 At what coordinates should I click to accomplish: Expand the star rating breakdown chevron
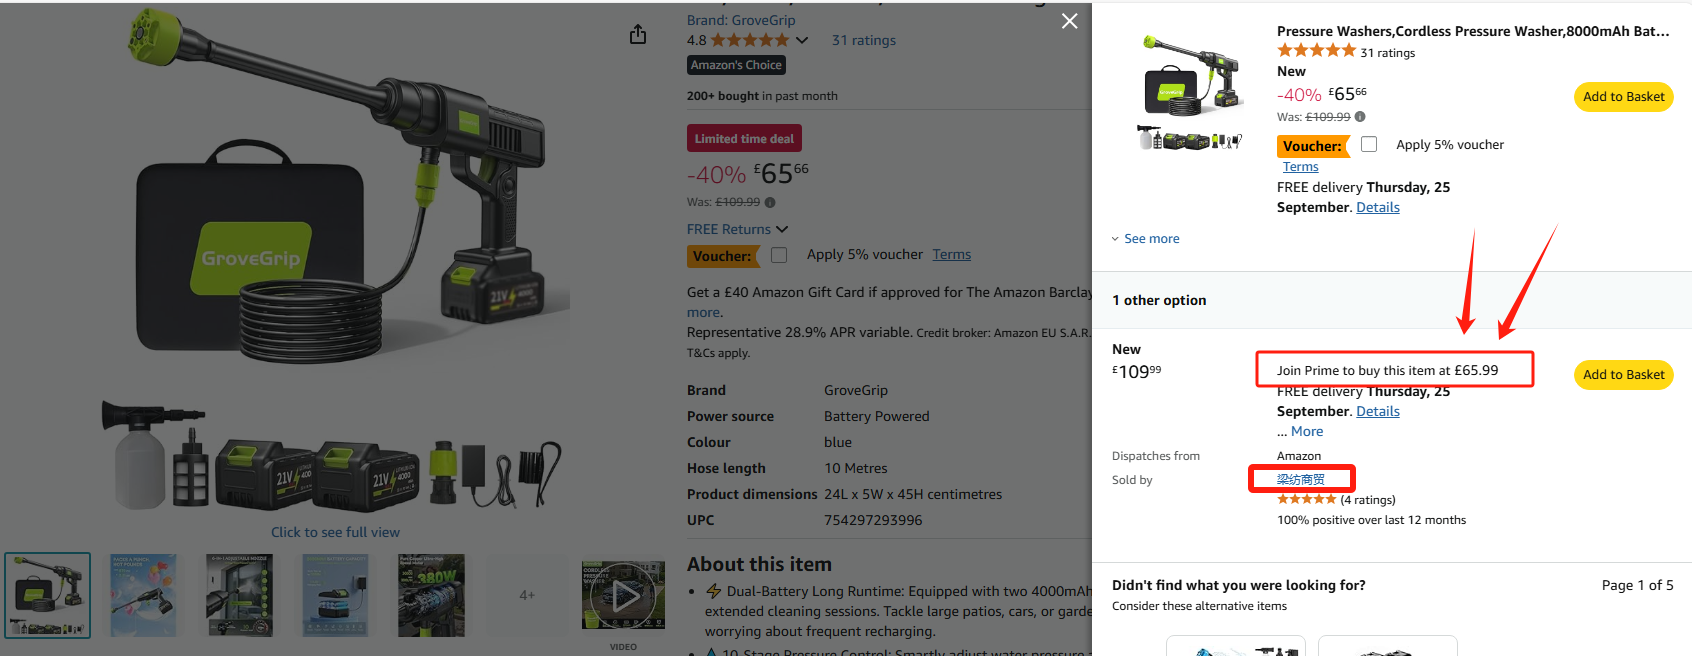click(802, 41)
